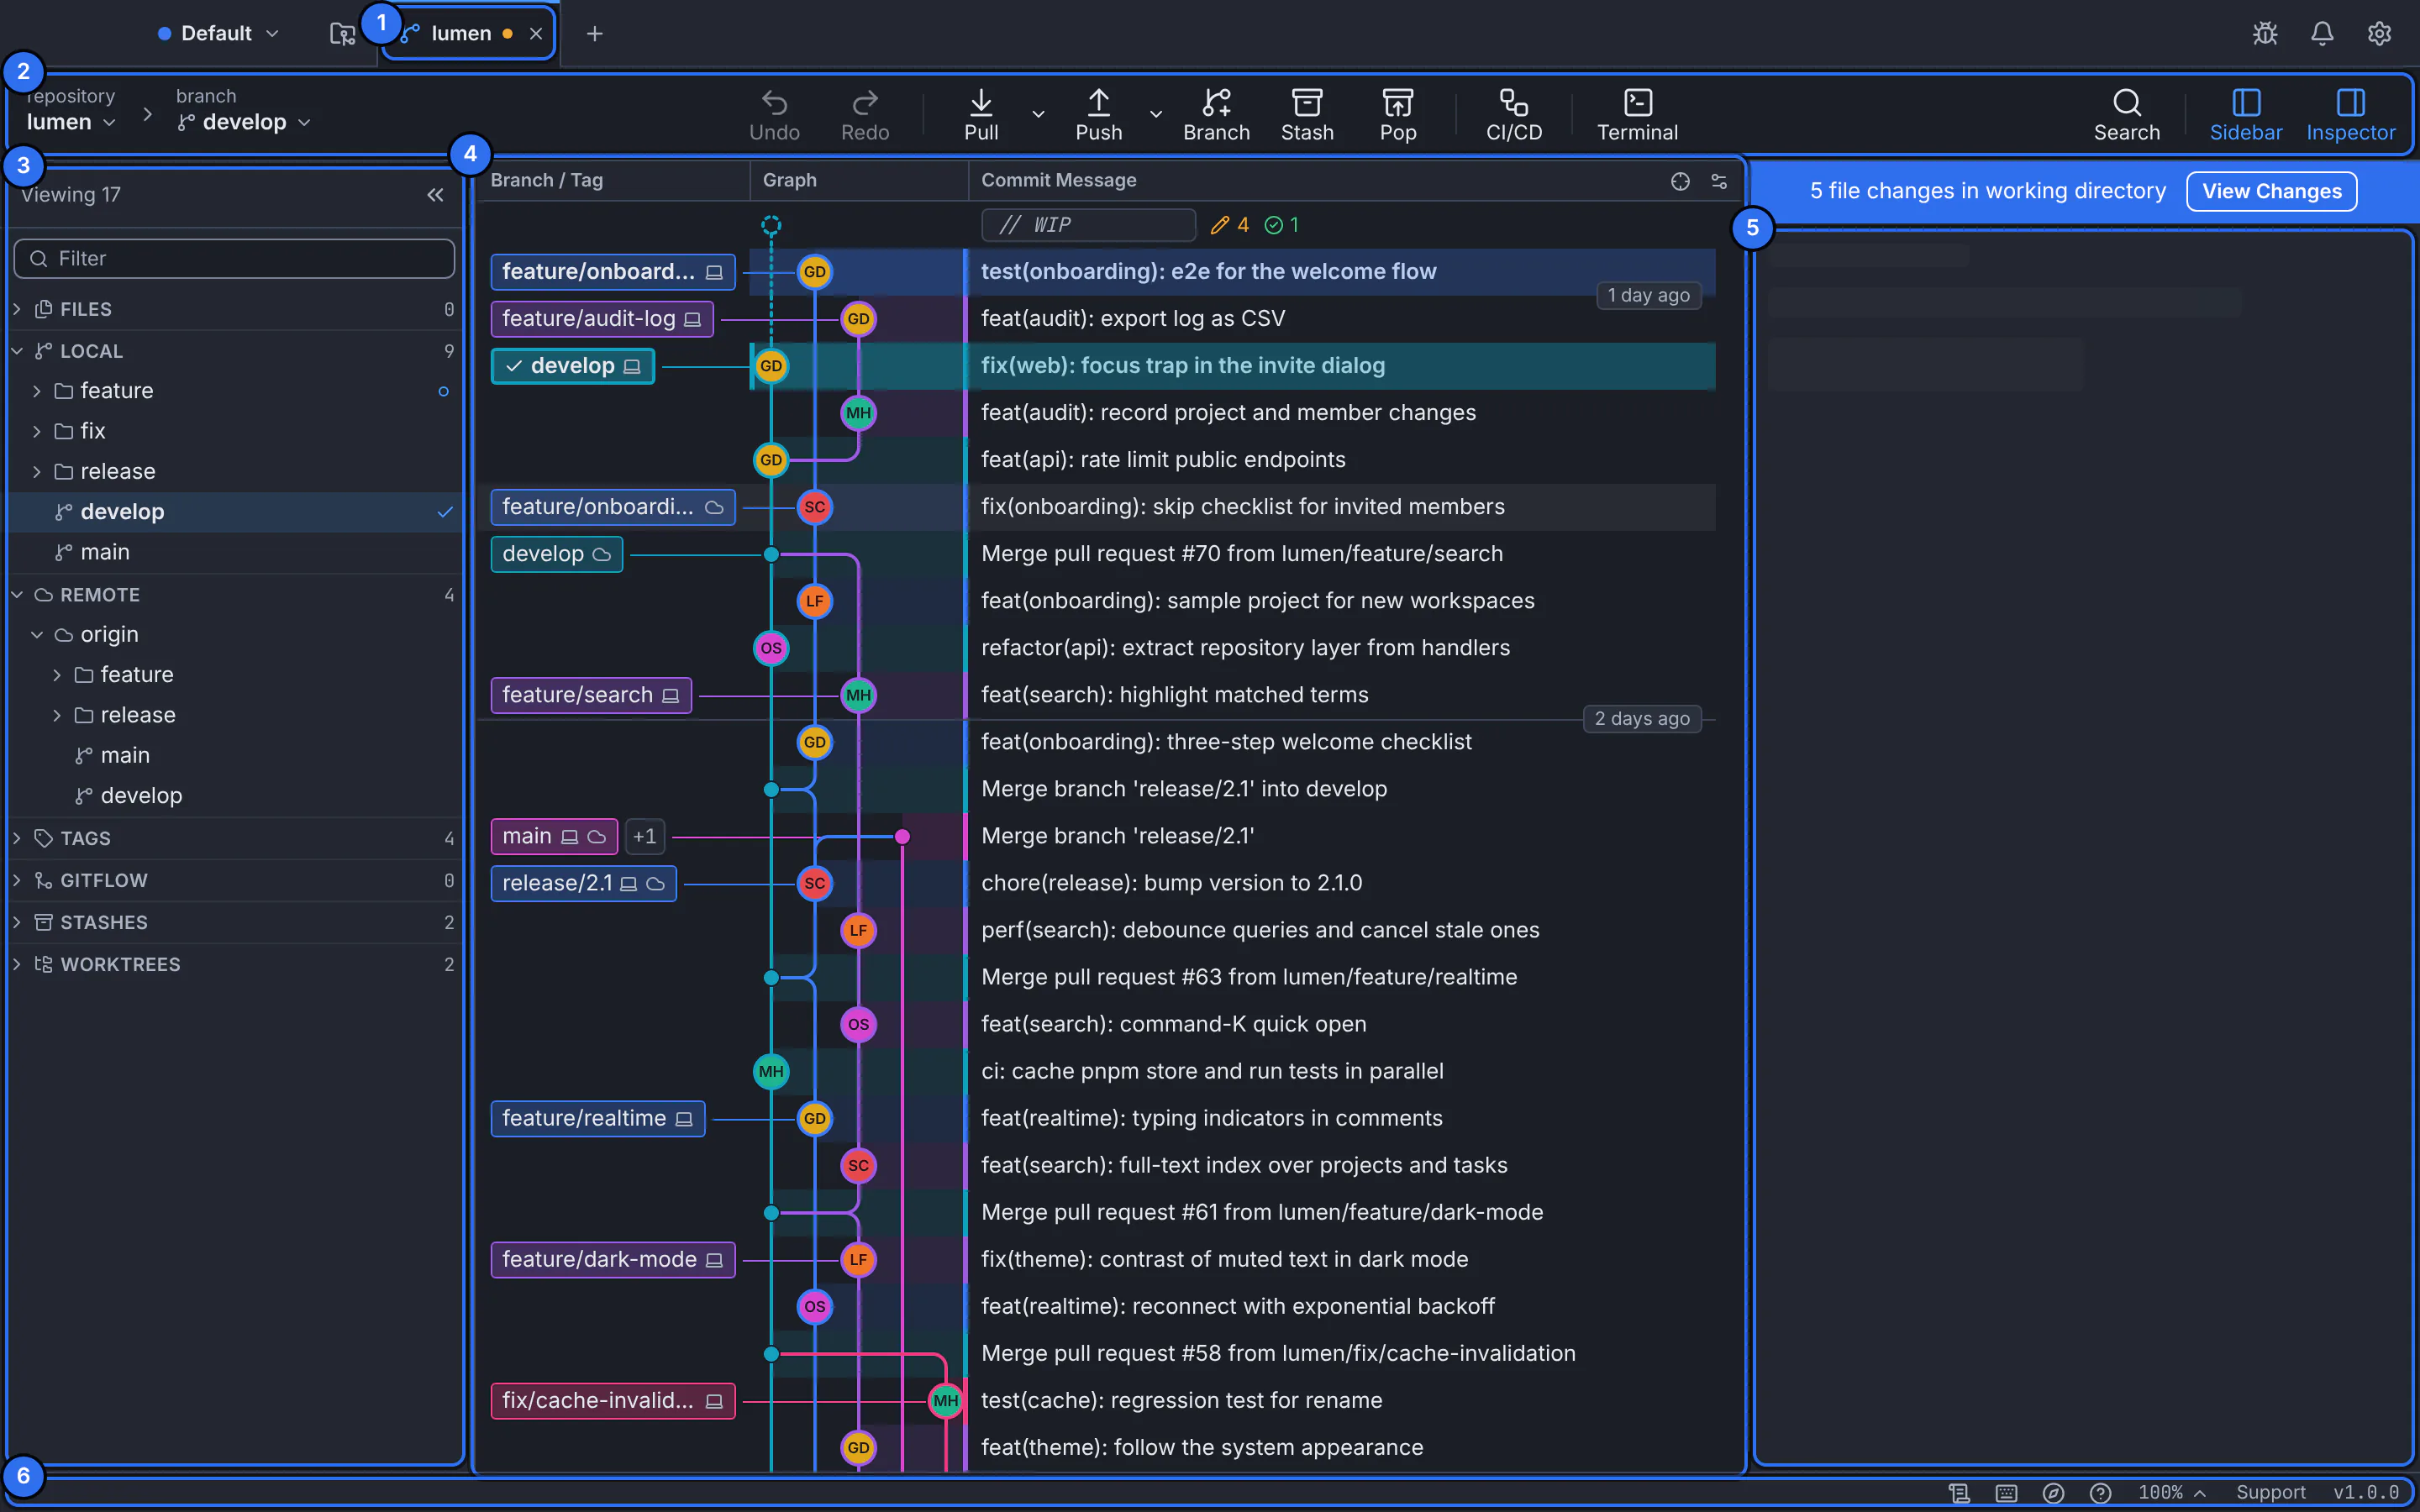Select commit "feat(api): rate limit public endpoints"

[1163, 460]
